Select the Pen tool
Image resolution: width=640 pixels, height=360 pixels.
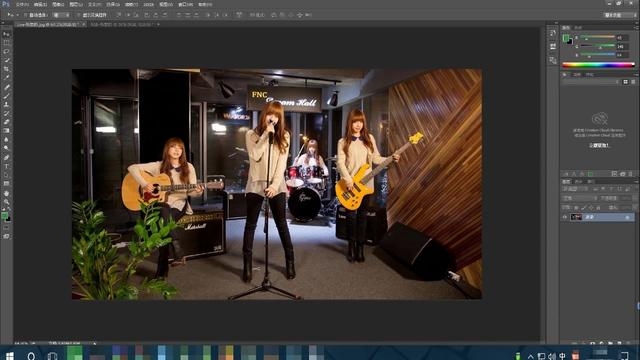tap(7, 157)
